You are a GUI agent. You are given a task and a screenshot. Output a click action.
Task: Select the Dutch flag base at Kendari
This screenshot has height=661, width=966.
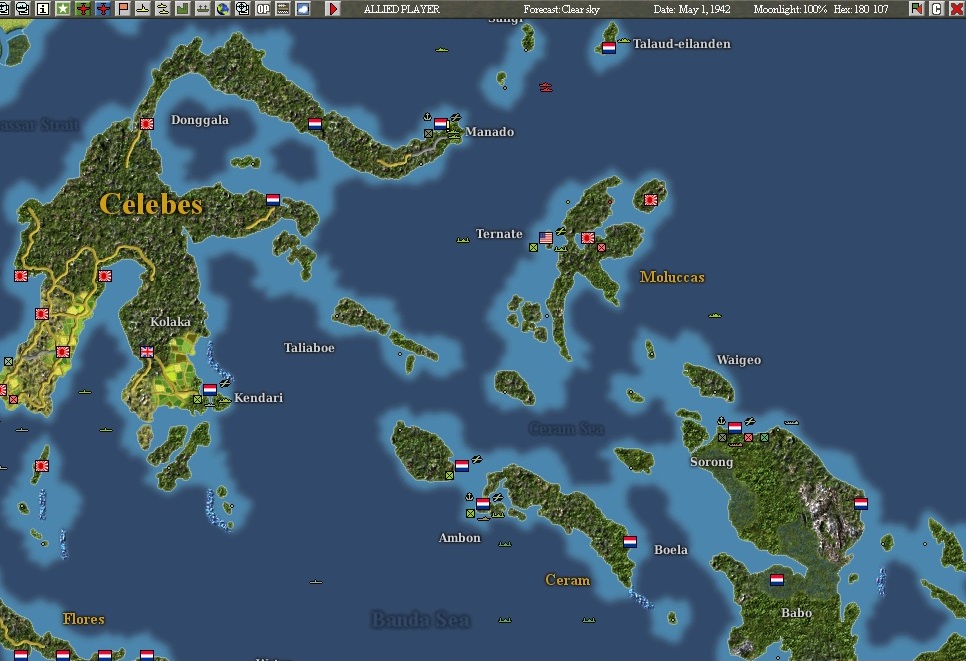(x=209, y=390)
